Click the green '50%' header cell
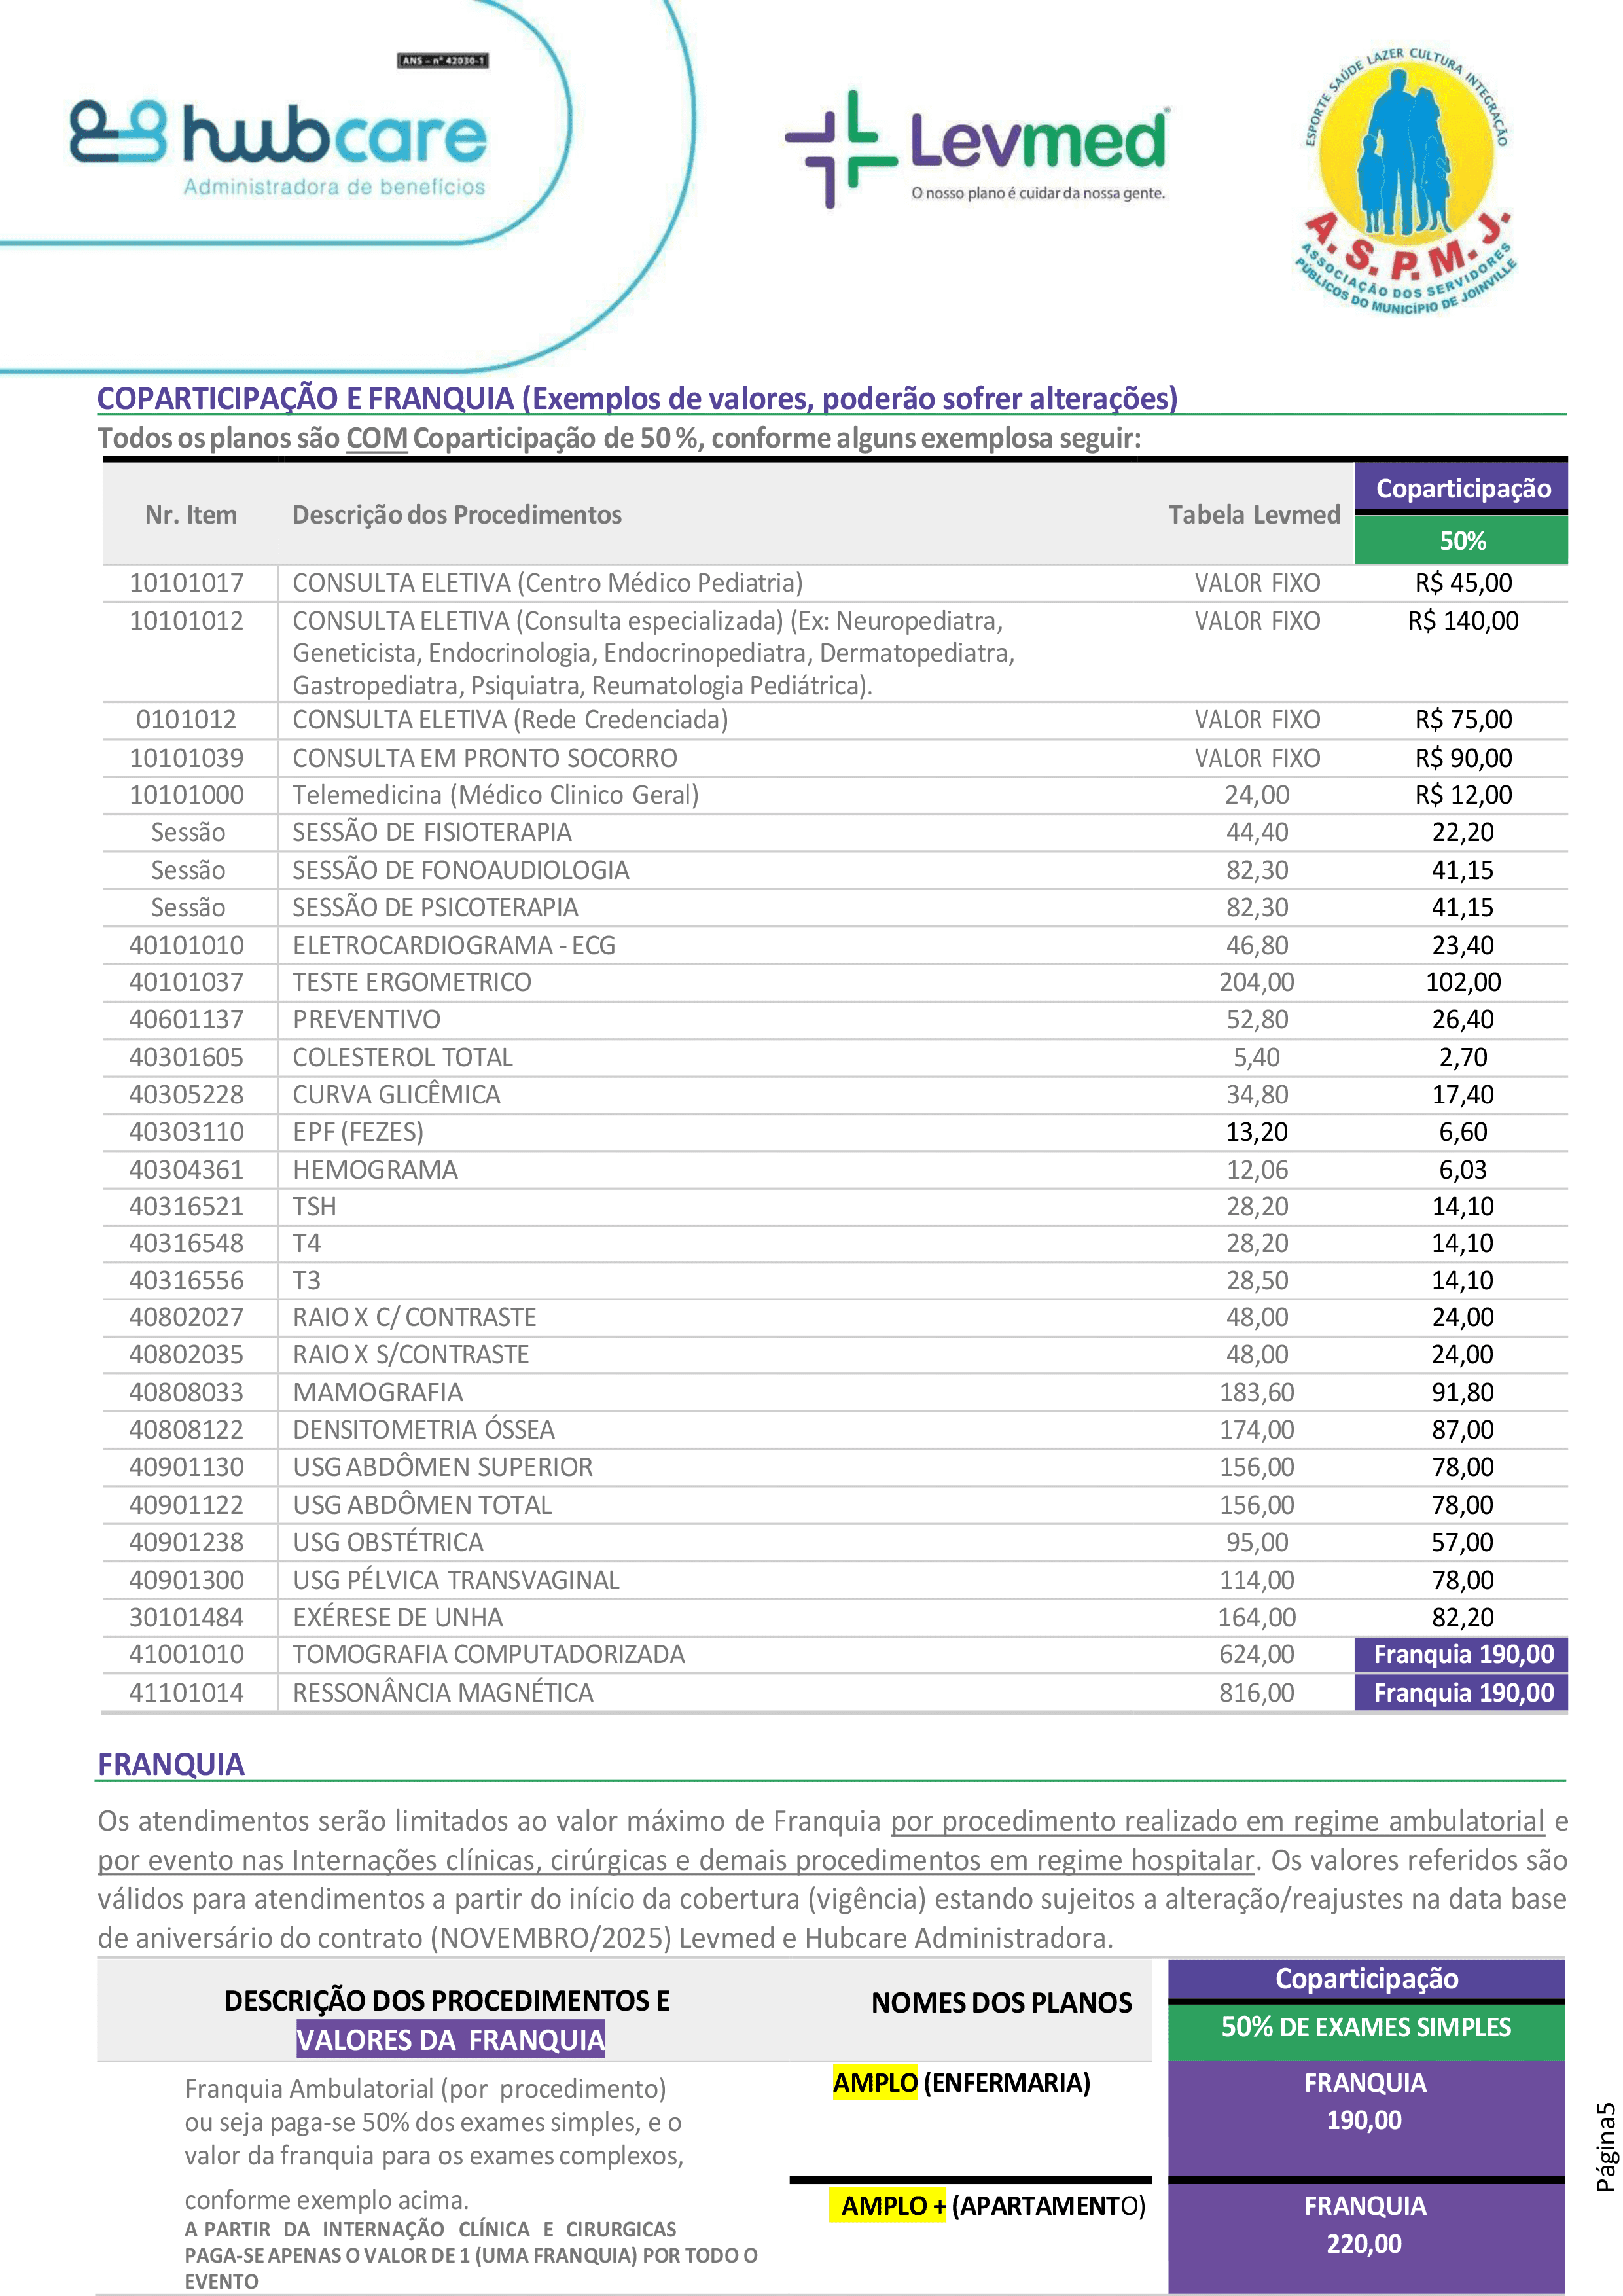 point(1462,541)
